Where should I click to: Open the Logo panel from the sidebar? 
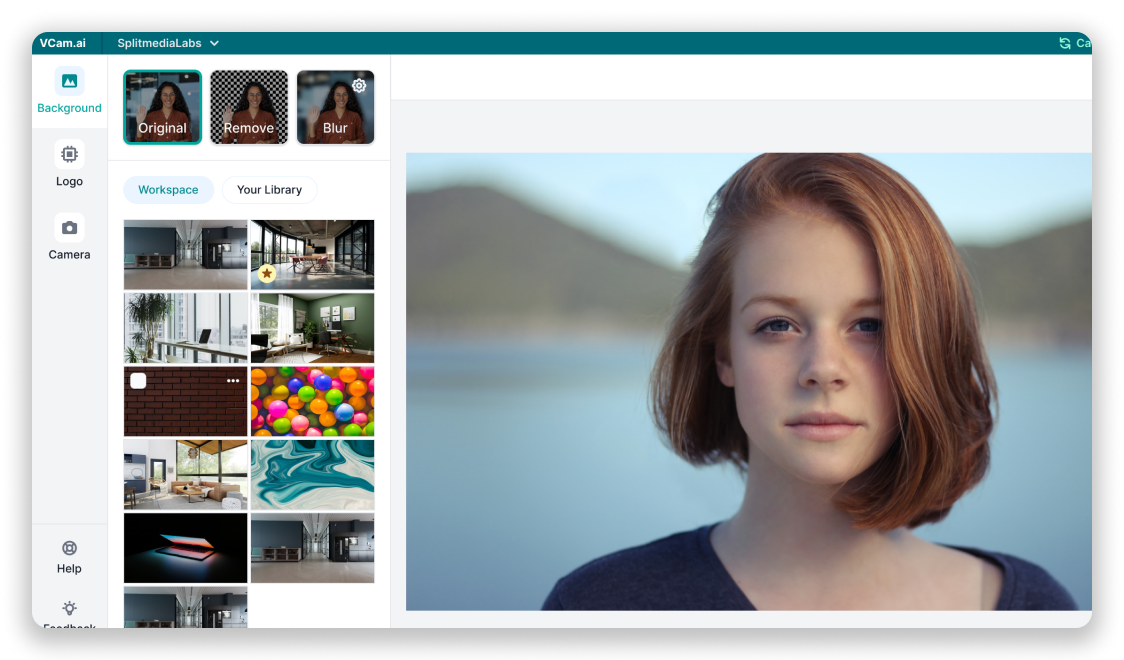69,154
